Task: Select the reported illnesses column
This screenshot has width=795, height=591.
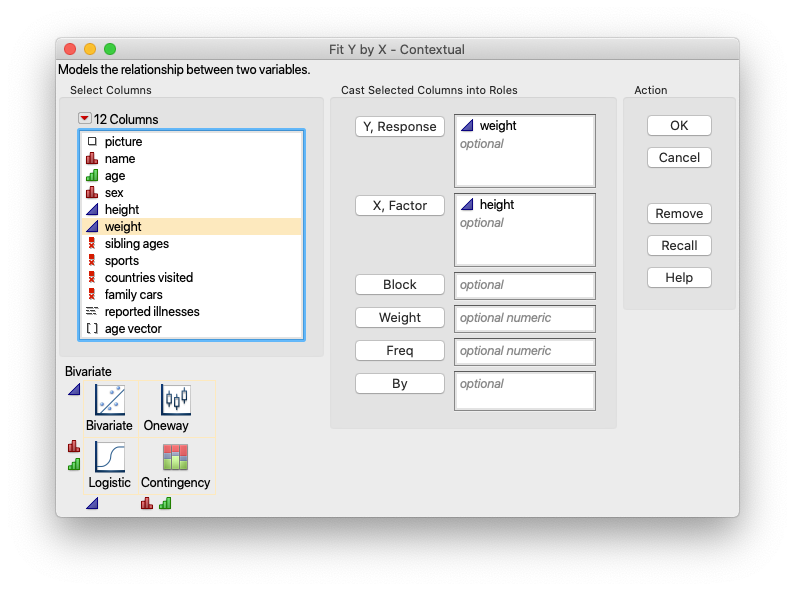Action: 192,311
